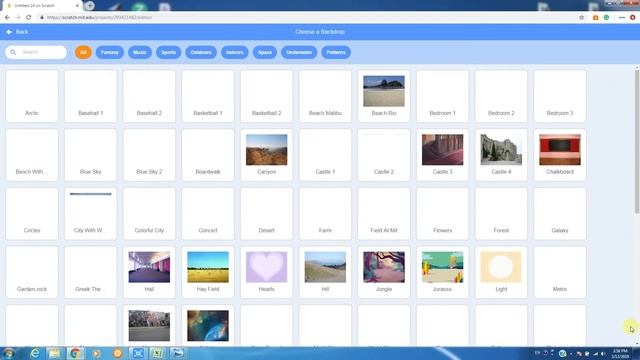Screen dimensions: 640x360
Task: Choose the Baseball 1 backdrop
Action: pyautogui.click(x=91, y=96)
